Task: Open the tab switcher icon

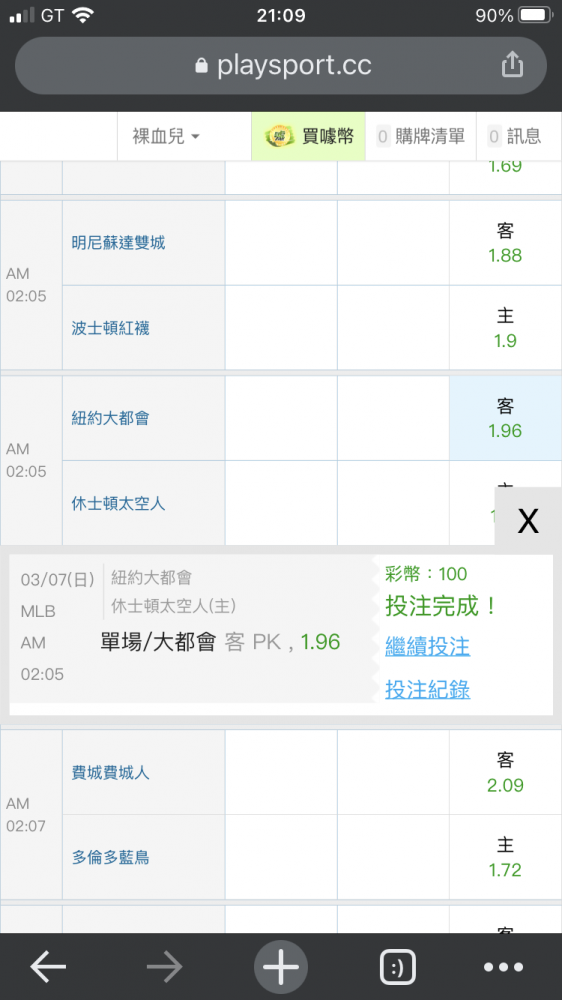Action: (397, 967)
